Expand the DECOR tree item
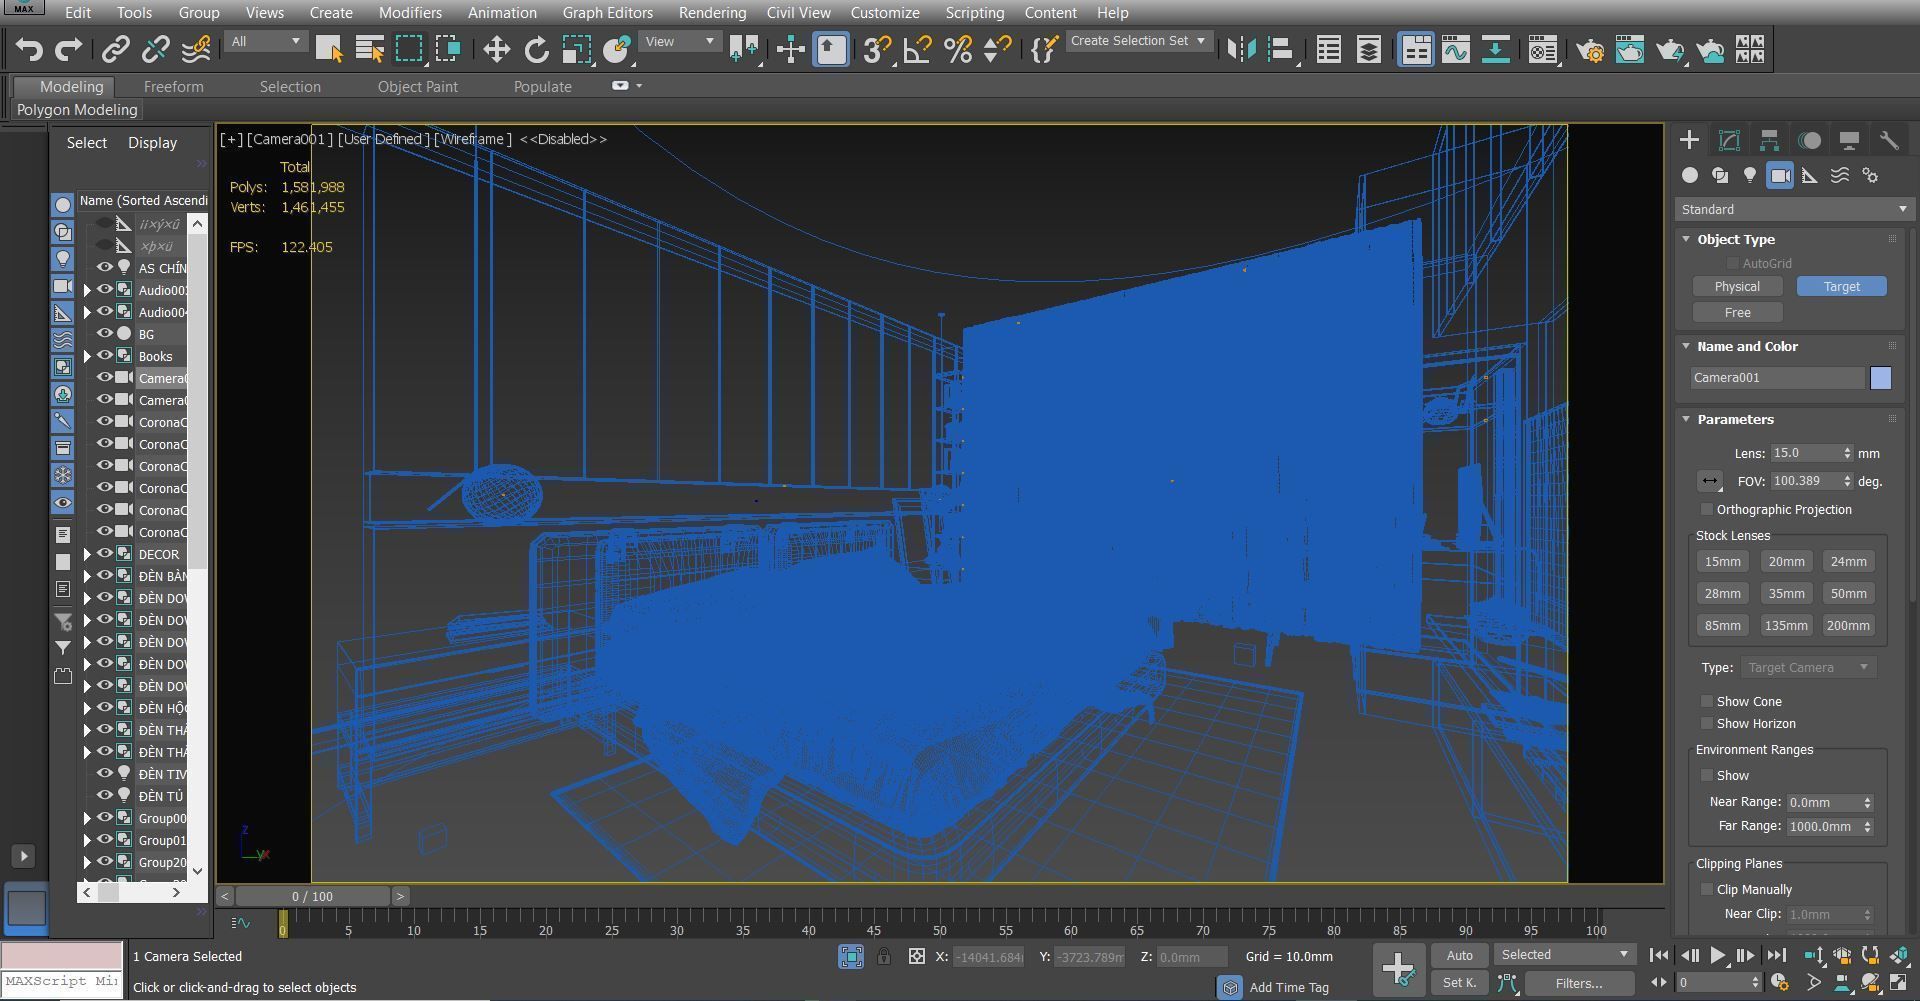The width and height of the screenshot is (1920, 1001). coord(87,554)
